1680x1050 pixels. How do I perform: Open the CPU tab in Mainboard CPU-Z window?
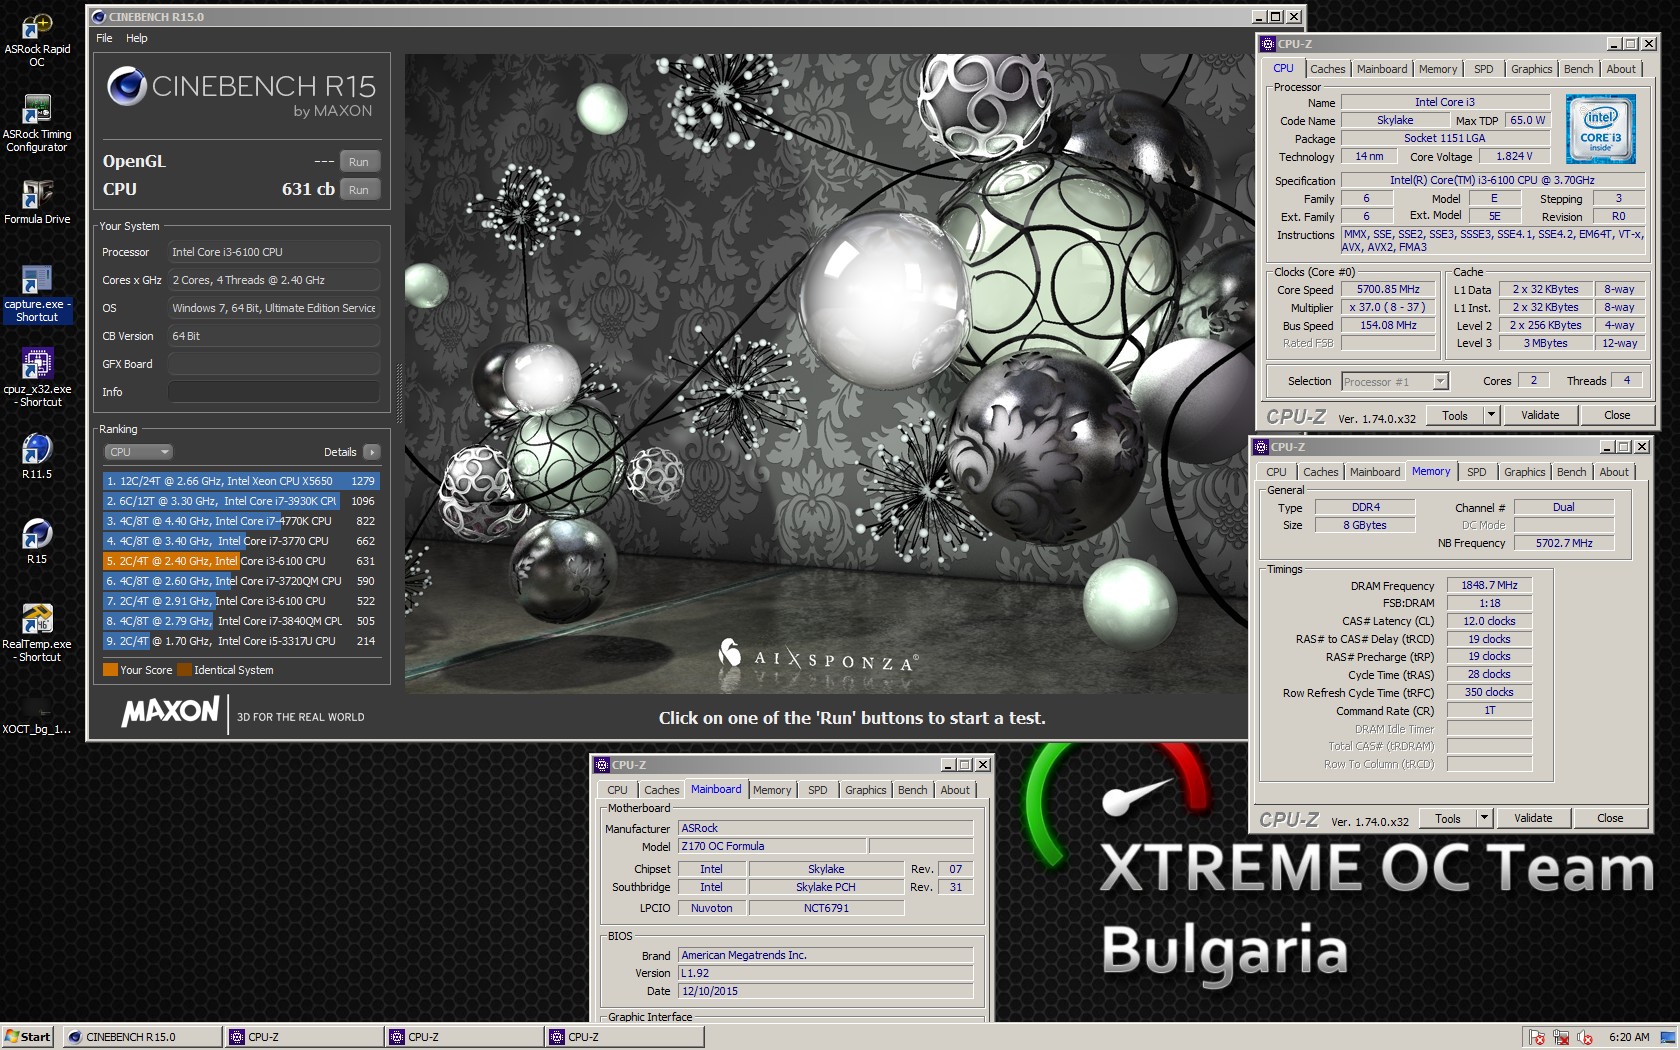617,790
